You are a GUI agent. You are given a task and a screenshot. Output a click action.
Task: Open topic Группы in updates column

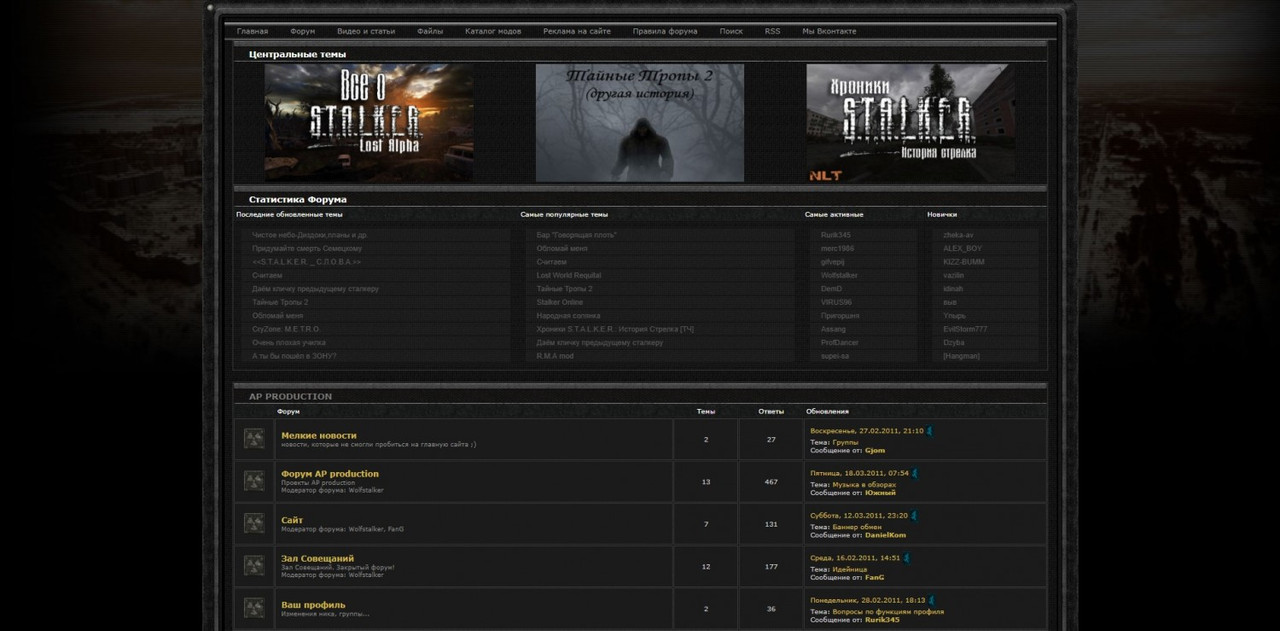[845, 441]
